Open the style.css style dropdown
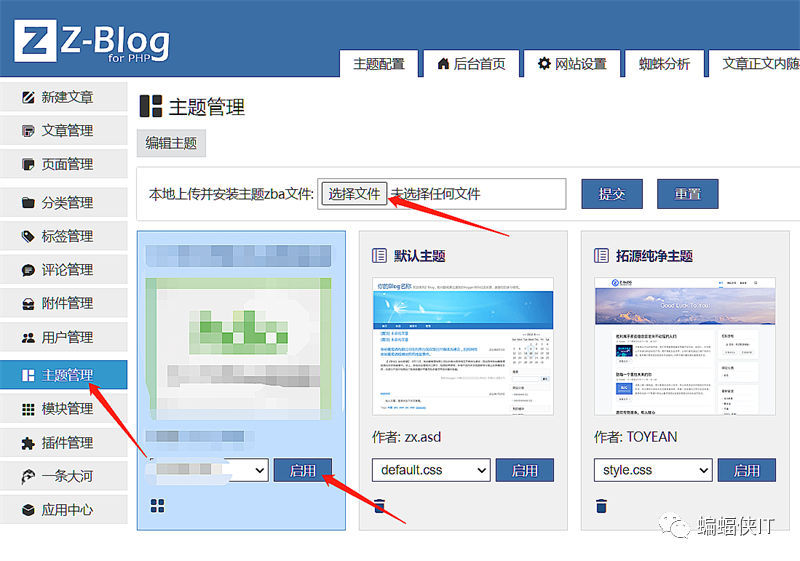 pos(653,470)
